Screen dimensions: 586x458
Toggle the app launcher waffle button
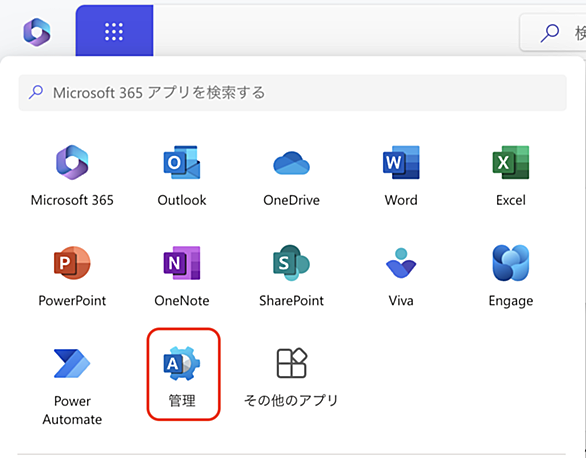(x=114, y=31)
